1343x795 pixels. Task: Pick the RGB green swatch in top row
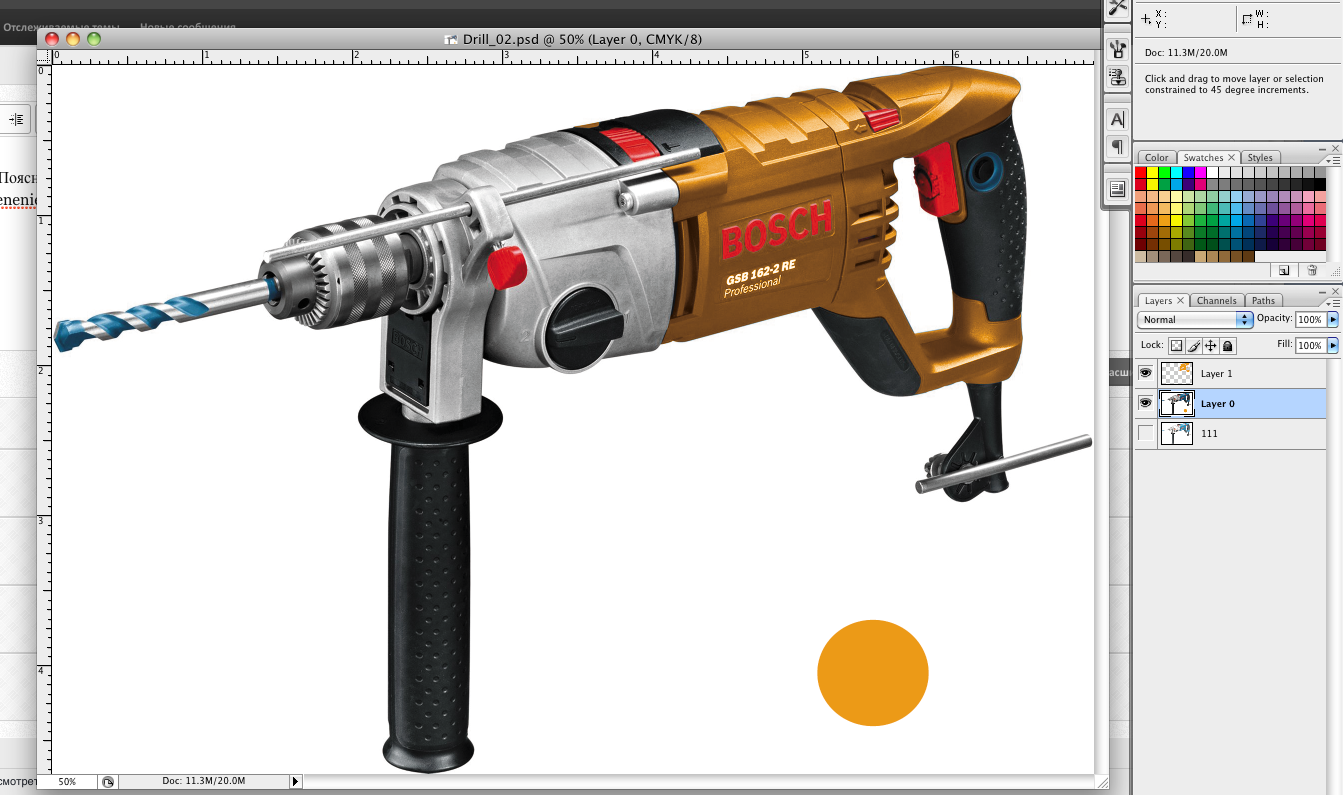1165,172
